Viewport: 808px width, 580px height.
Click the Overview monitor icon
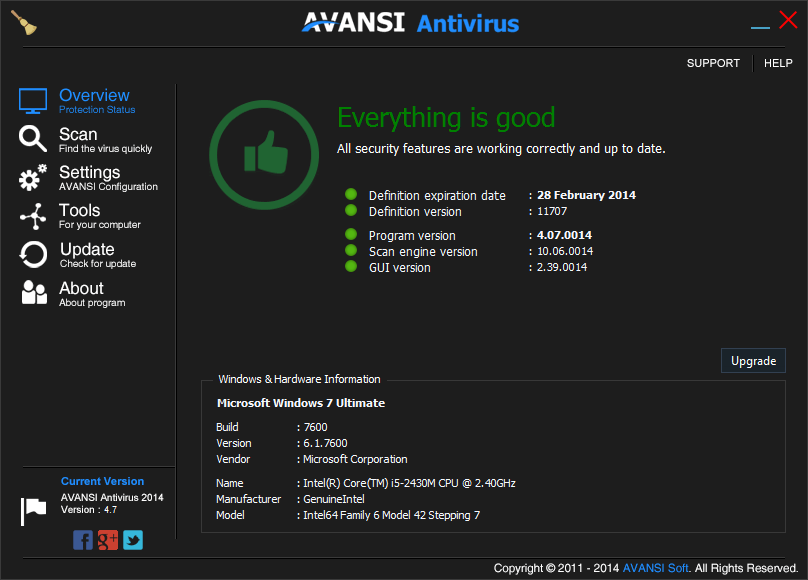tap(33, 100)
